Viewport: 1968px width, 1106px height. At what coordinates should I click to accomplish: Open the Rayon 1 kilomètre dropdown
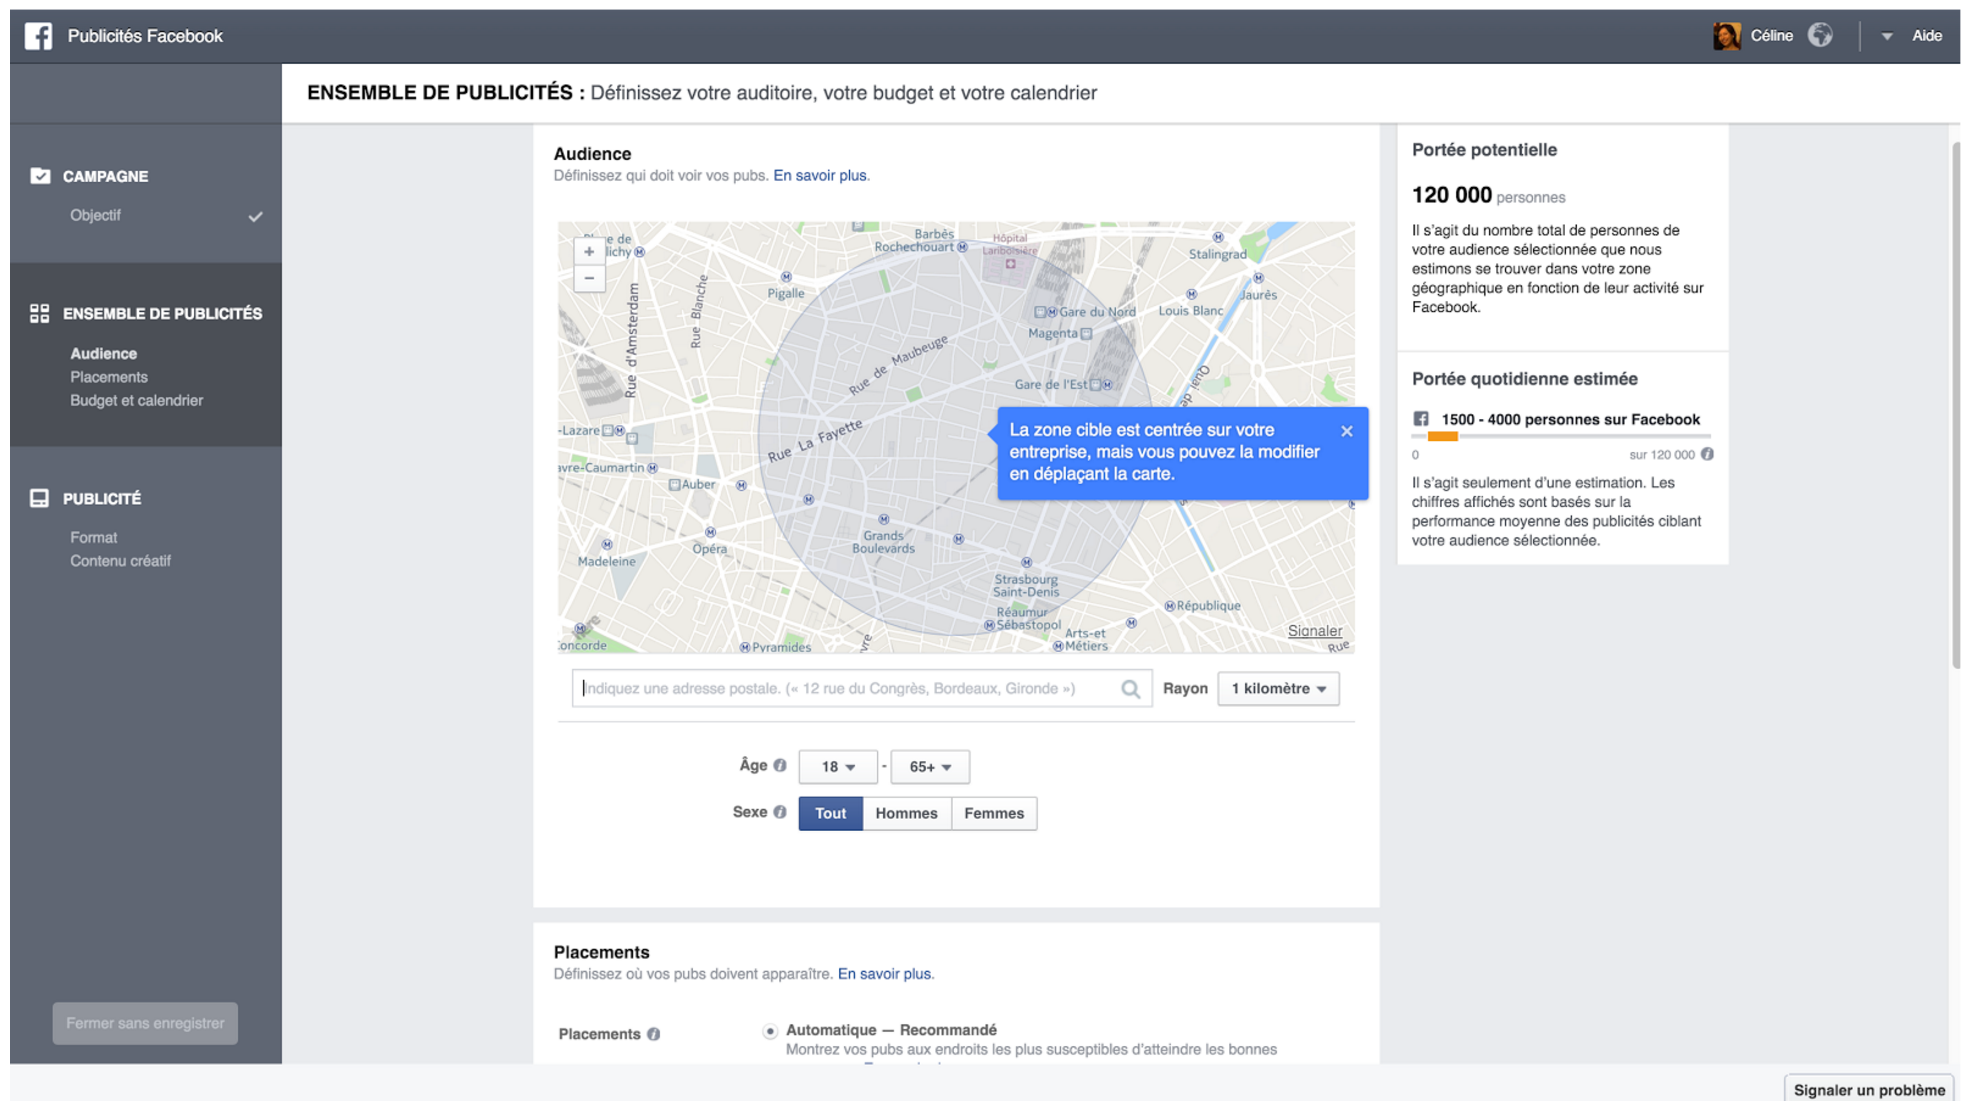point(1278,688)
